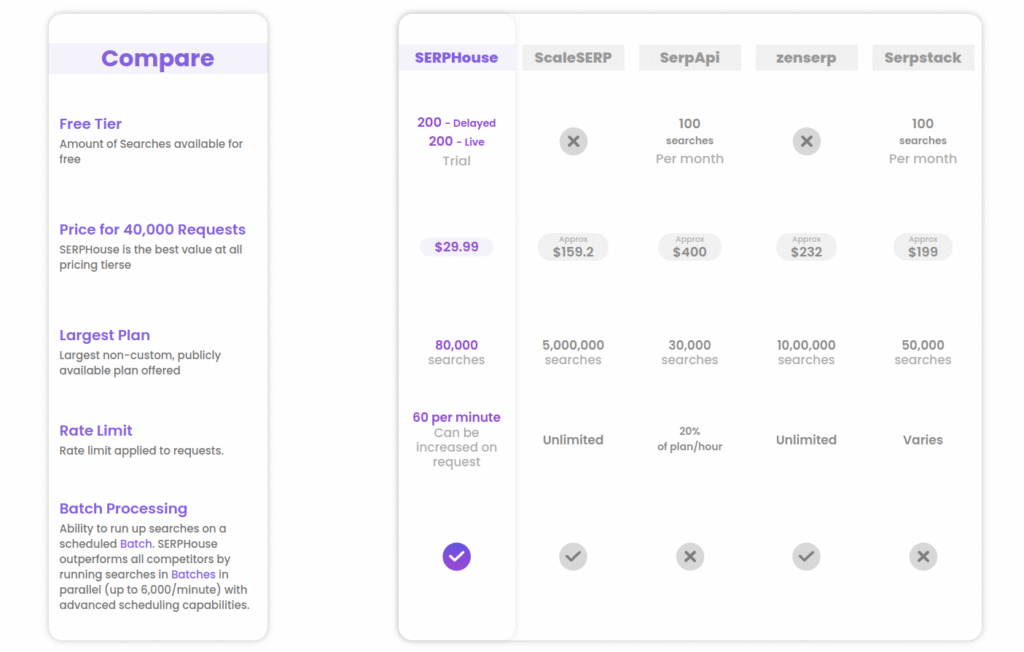The image size is (1024, 652).
Task: Click the purple SERPHouse batch processing checkmark
Action: coord(456,556)
